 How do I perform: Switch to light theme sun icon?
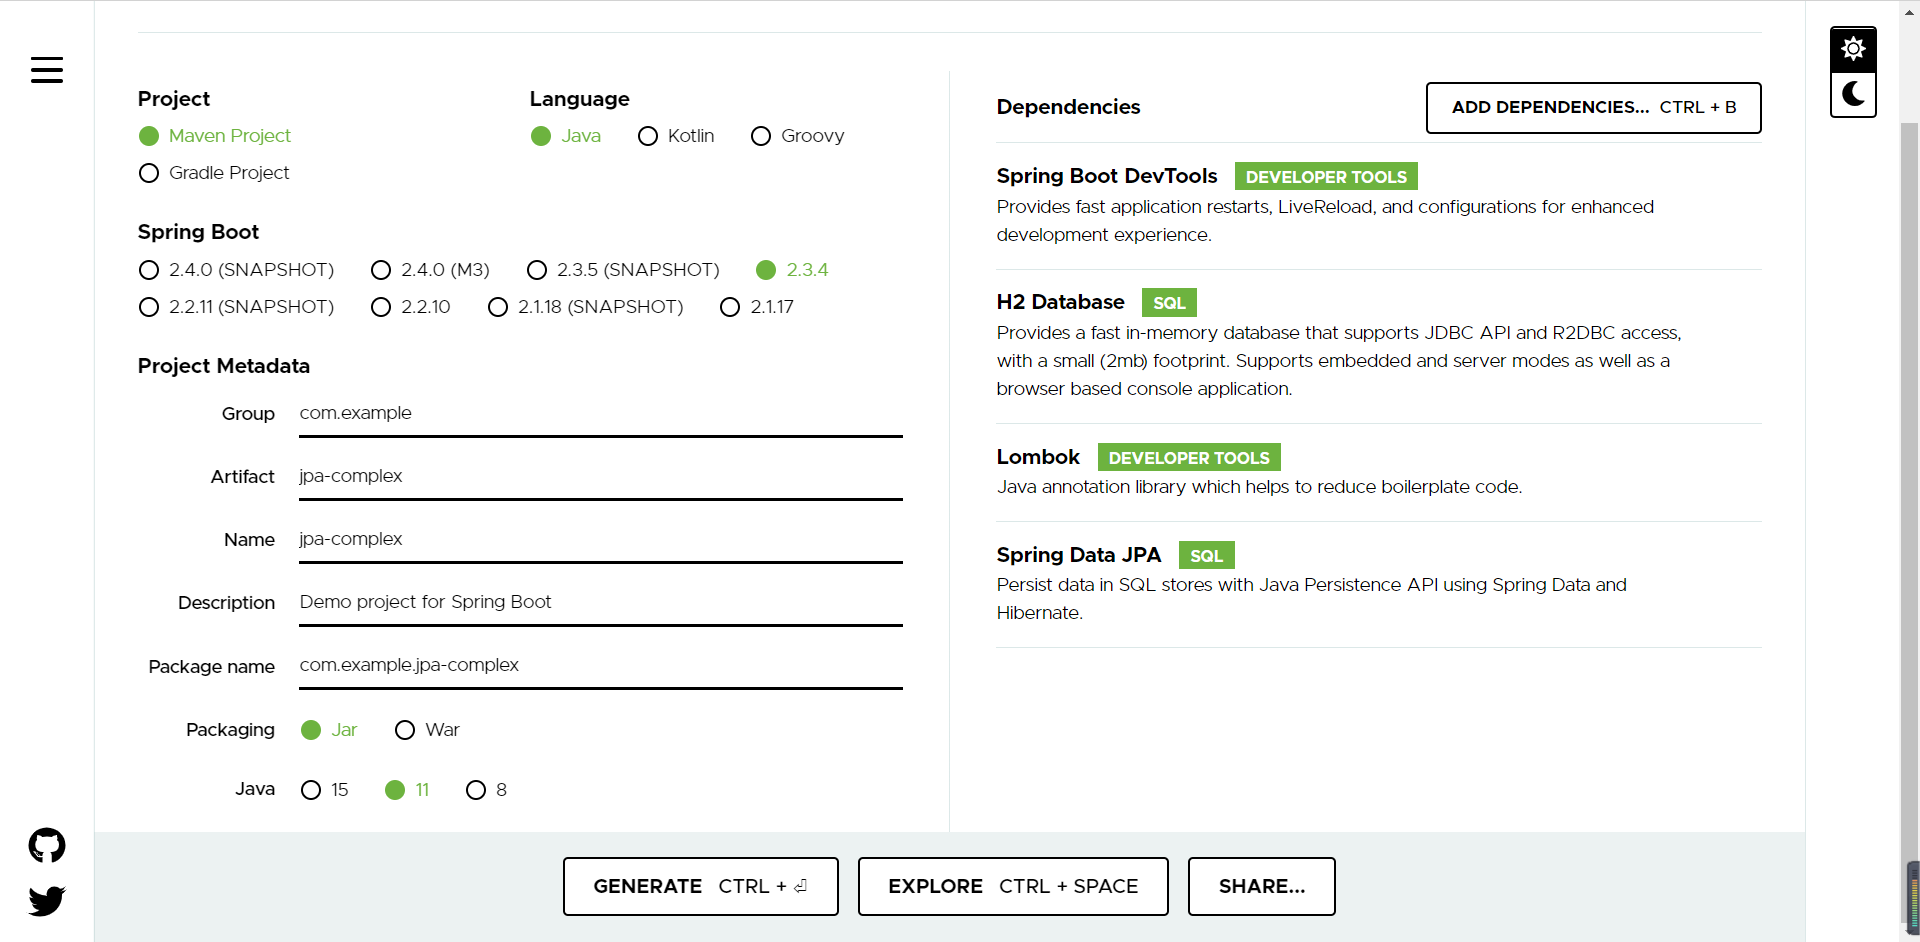[1853, 49]
